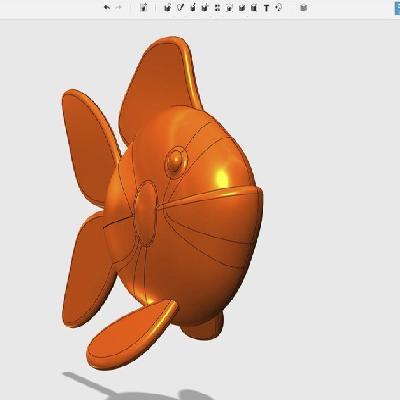Click the bright highlight on fish body
Screen dimensions: 400x400
pyautogui.click(x=221, y=177)
